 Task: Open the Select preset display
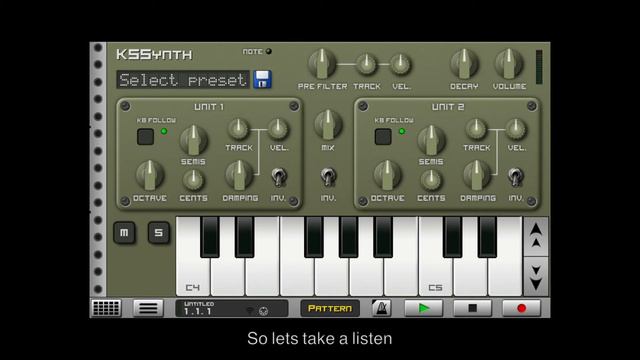point(183,80)
